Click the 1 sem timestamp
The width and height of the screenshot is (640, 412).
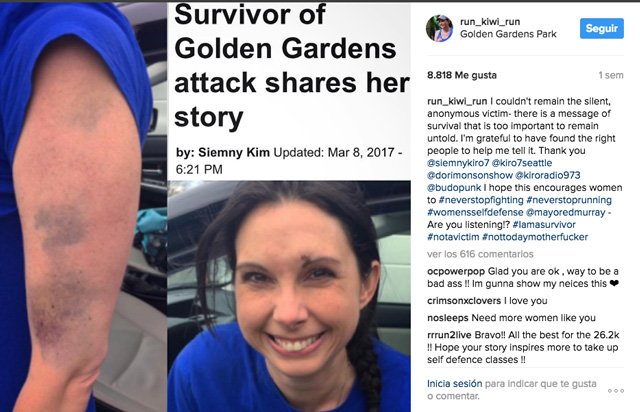click(x=611, y=75)
